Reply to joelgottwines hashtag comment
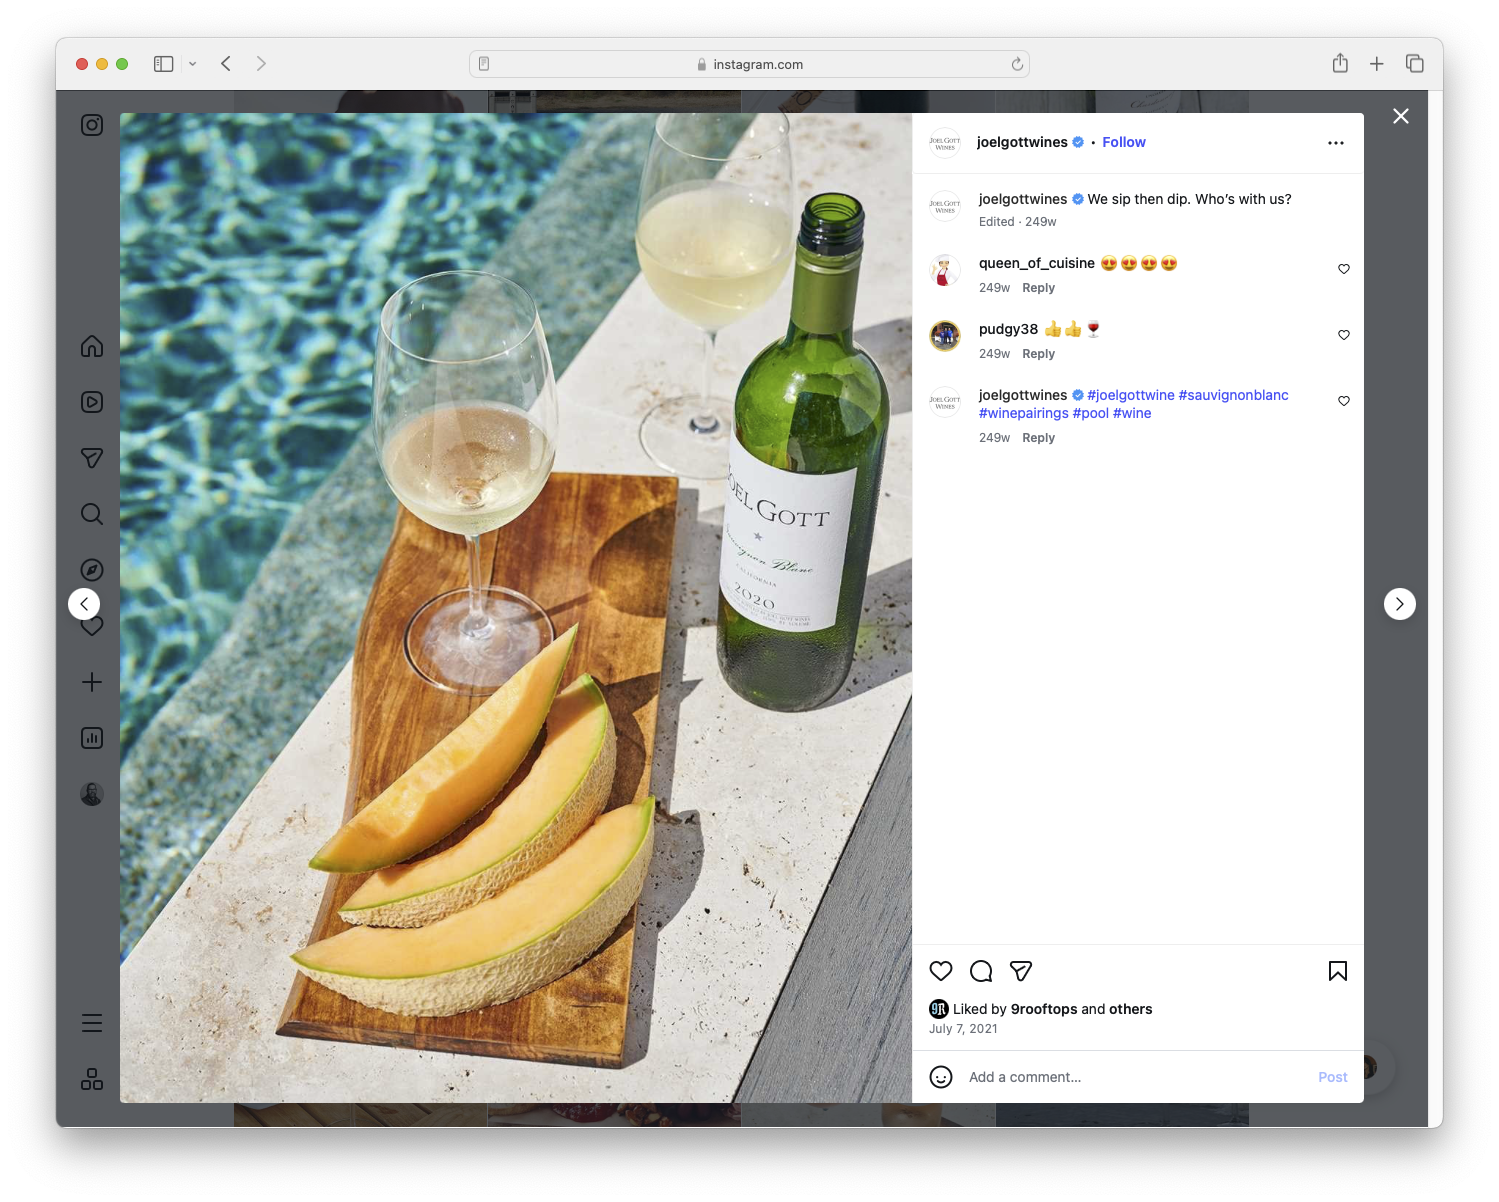 point(1038,438)
